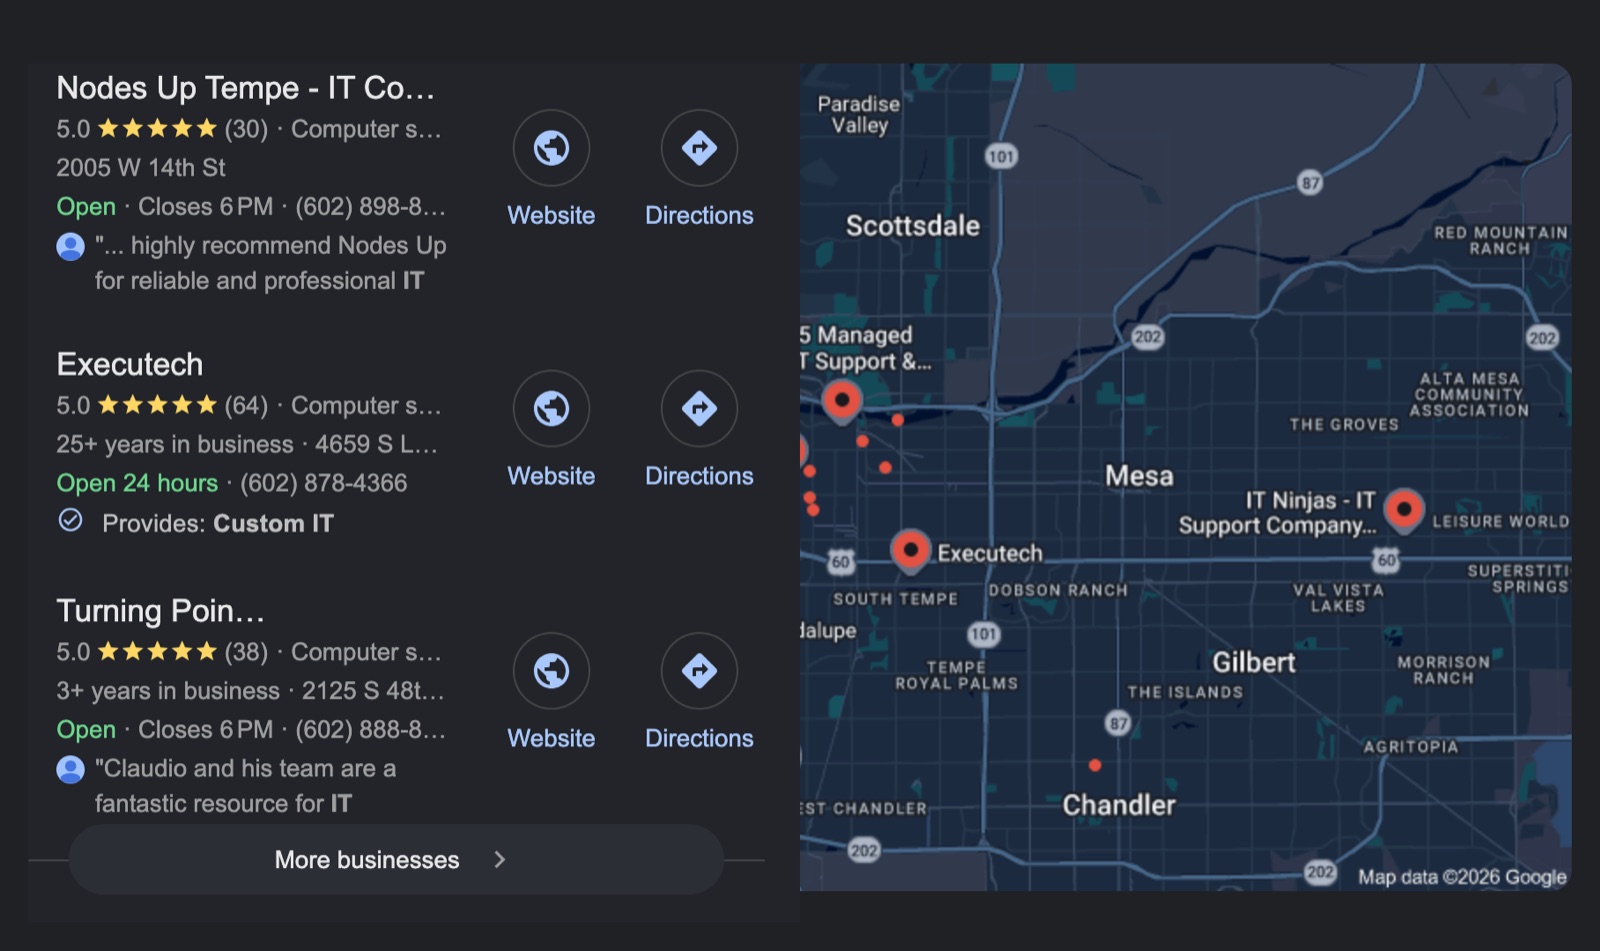Click the verified check icon beside Provides: Custom IT
The image size is (1600, 951).
click(70, 520)
